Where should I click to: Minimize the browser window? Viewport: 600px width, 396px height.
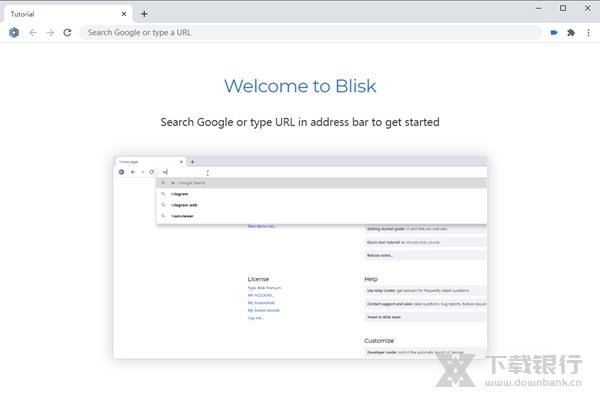pyautogui.click(x=538, y=8)
